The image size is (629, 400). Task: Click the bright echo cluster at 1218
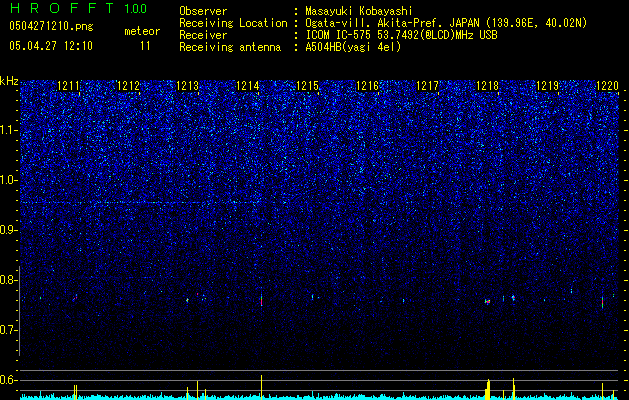(x=487, y=301)
